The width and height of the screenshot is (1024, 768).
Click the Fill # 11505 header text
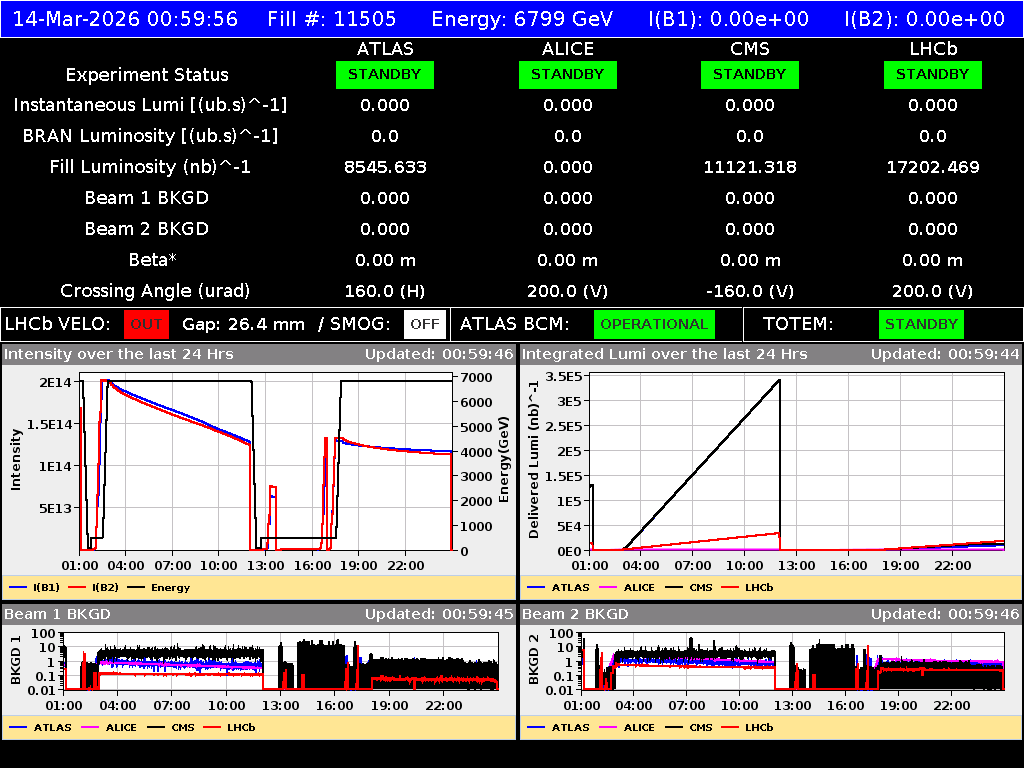332,19
